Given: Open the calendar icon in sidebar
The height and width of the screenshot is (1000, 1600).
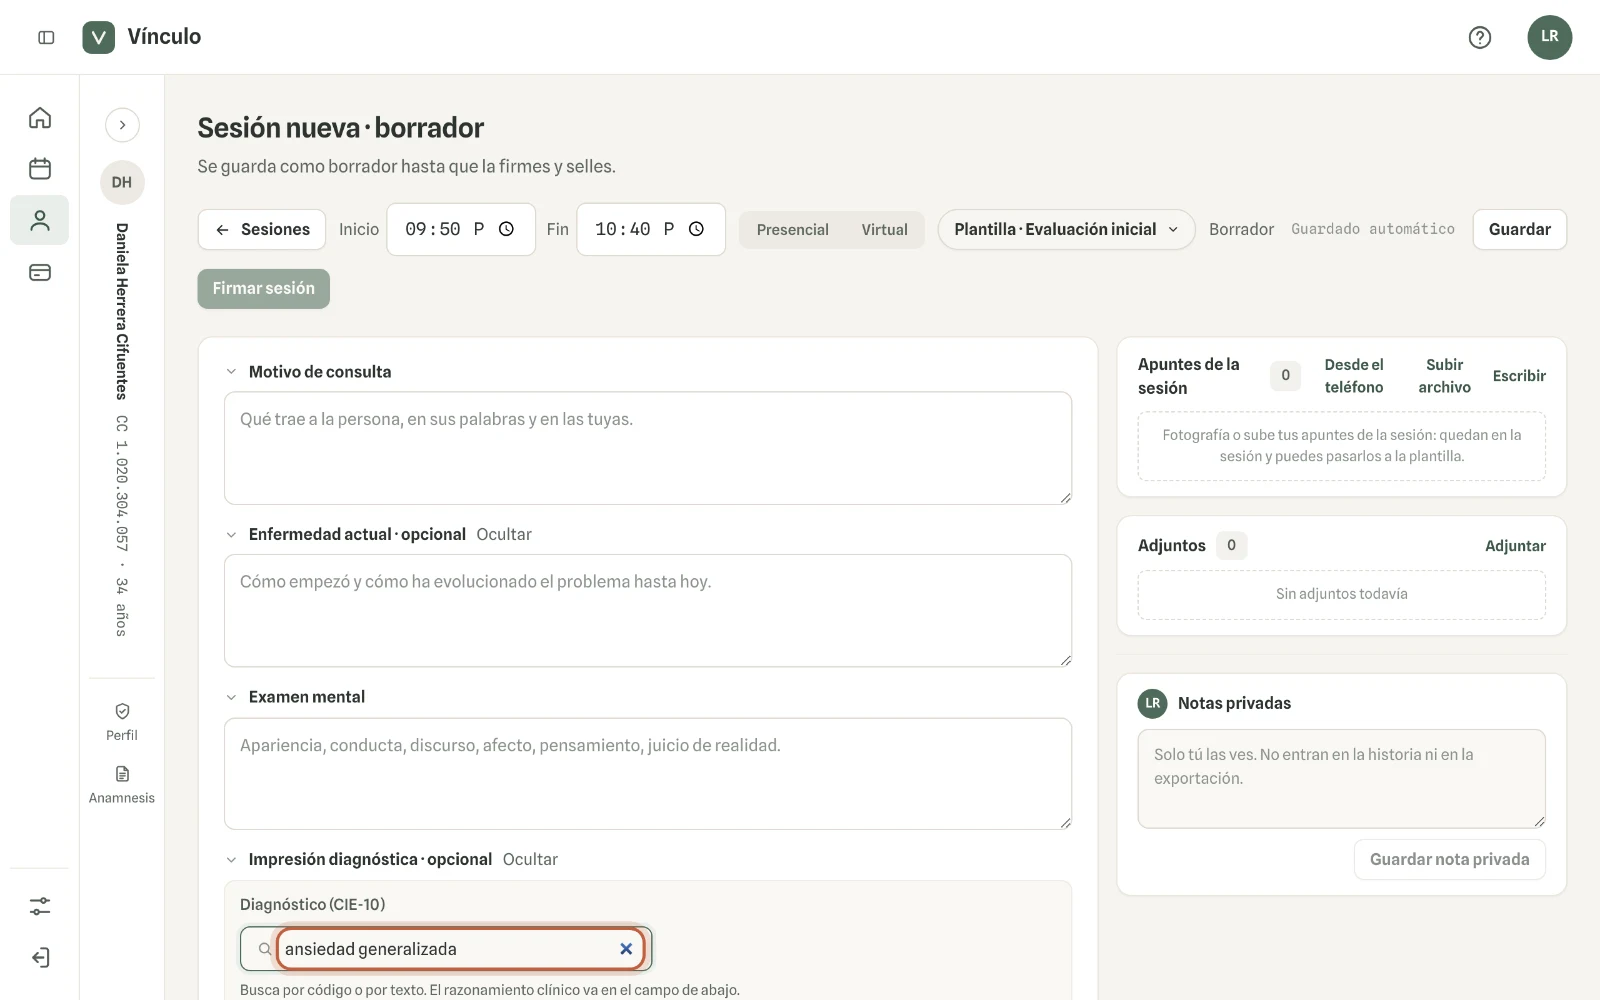Looking at the screenshot, I should pos(40,168).
